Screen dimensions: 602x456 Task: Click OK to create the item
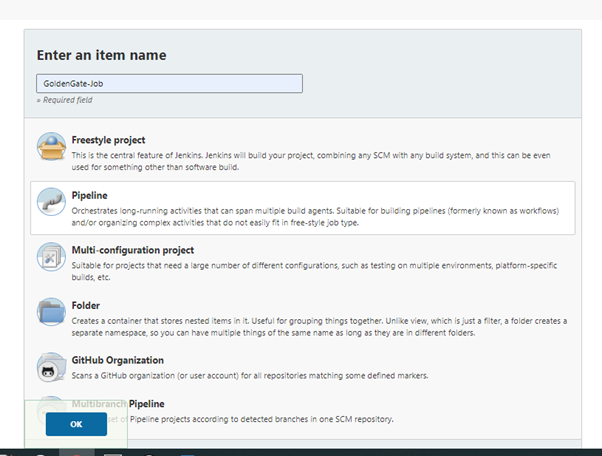(76, 424)
